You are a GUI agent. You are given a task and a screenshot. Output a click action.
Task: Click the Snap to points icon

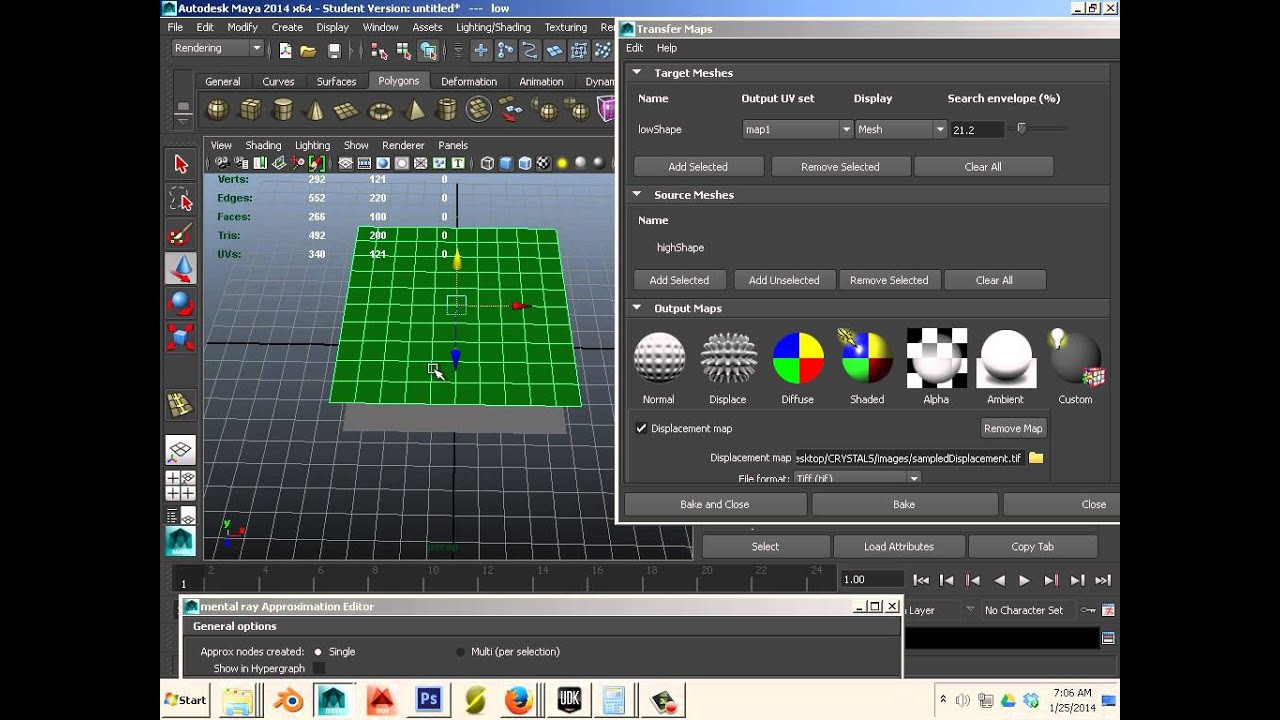click(x=530, y=50)
